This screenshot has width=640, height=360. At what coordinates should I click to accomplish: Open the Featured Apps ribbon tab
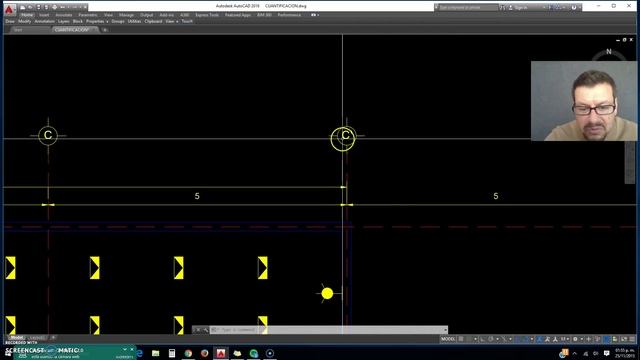pos(238,15)
